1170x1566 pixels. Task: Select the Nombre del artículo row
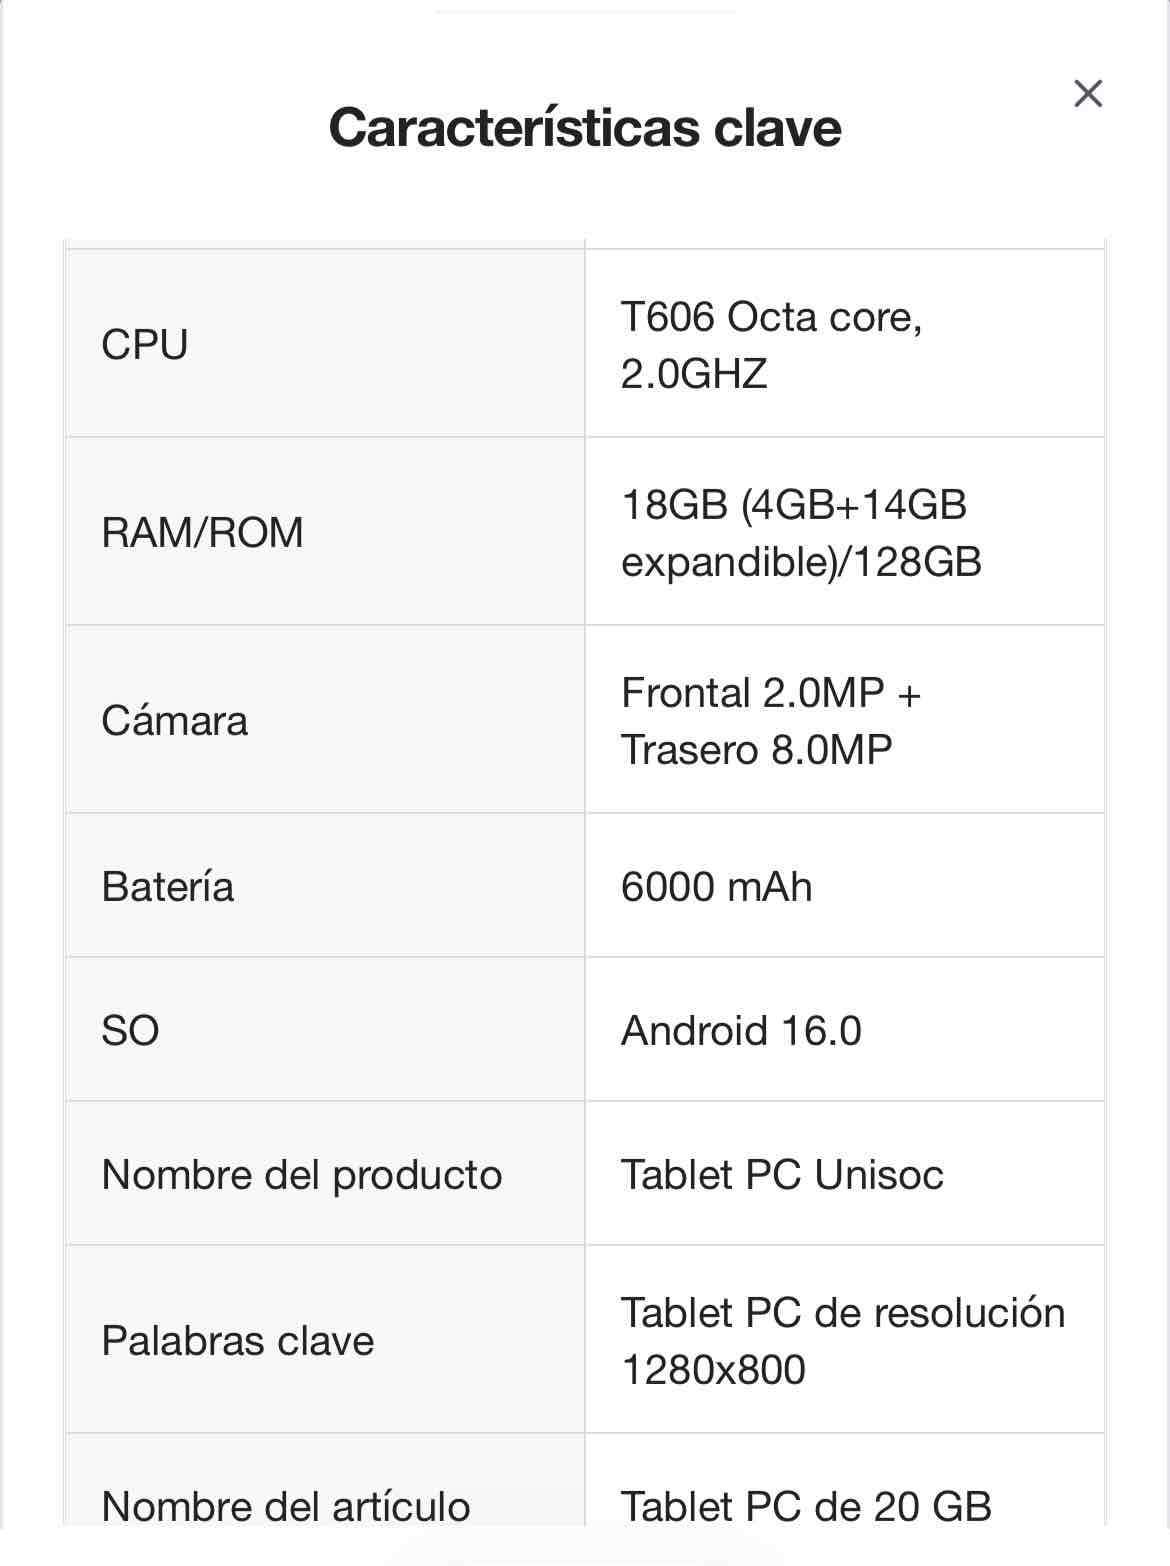pos(287,1505)
